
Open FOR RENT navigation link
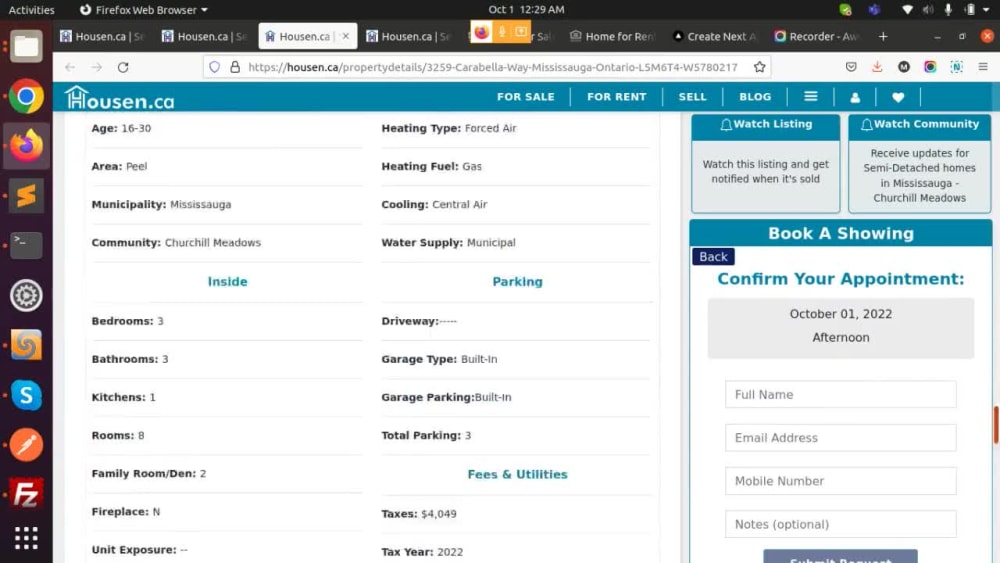click(617, 97)
